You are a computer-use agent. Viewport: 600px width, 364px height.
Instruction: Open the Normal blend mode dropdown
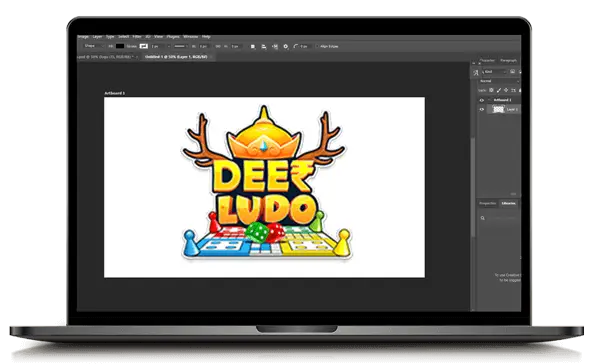point(499,81)
